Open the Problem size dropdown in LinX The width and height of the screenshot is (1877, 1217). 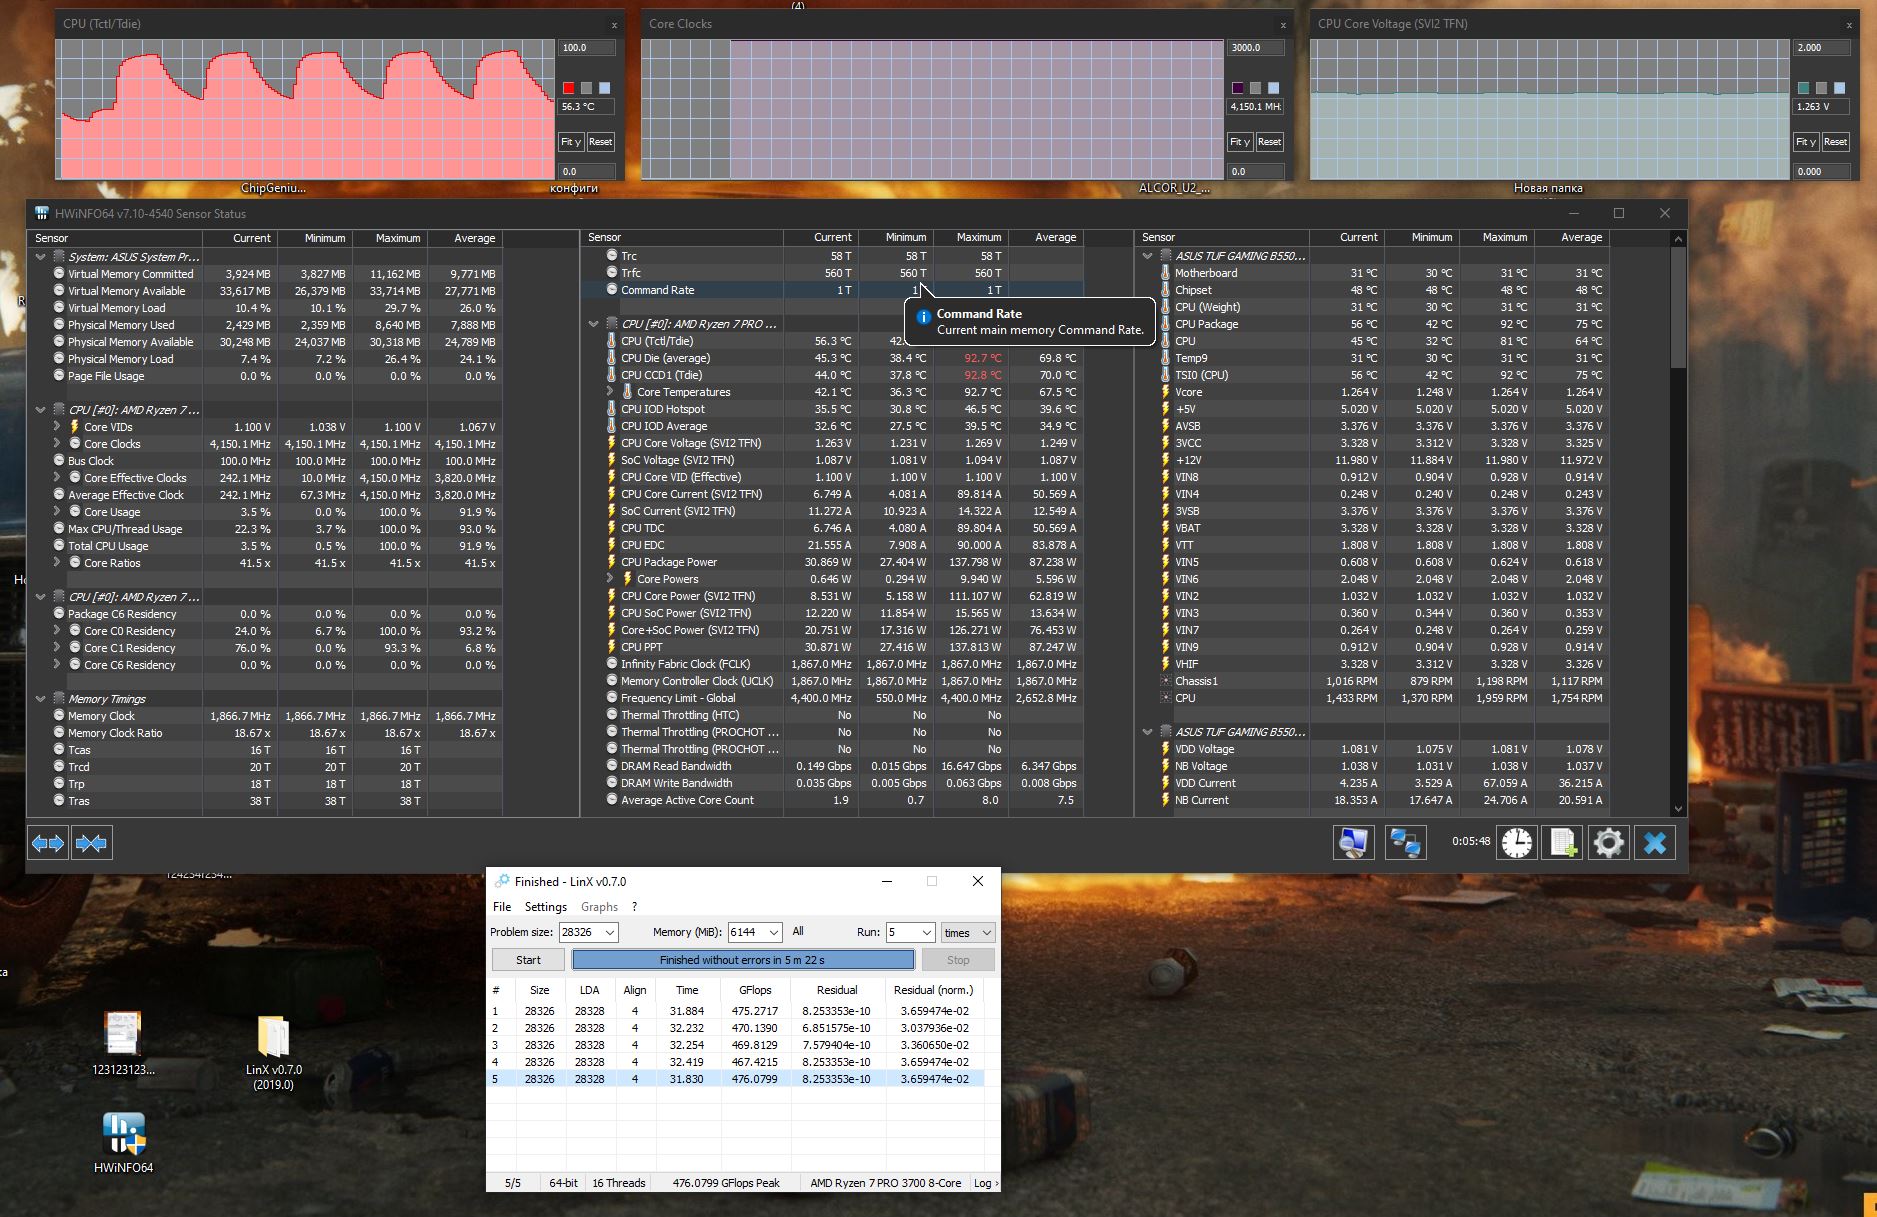[x=610, y=932]
